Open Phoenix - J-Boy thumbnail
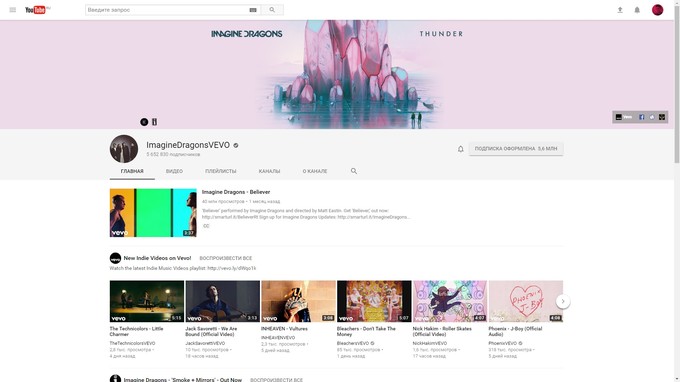Viewport: 680px width, 382px height. (526, 301)
